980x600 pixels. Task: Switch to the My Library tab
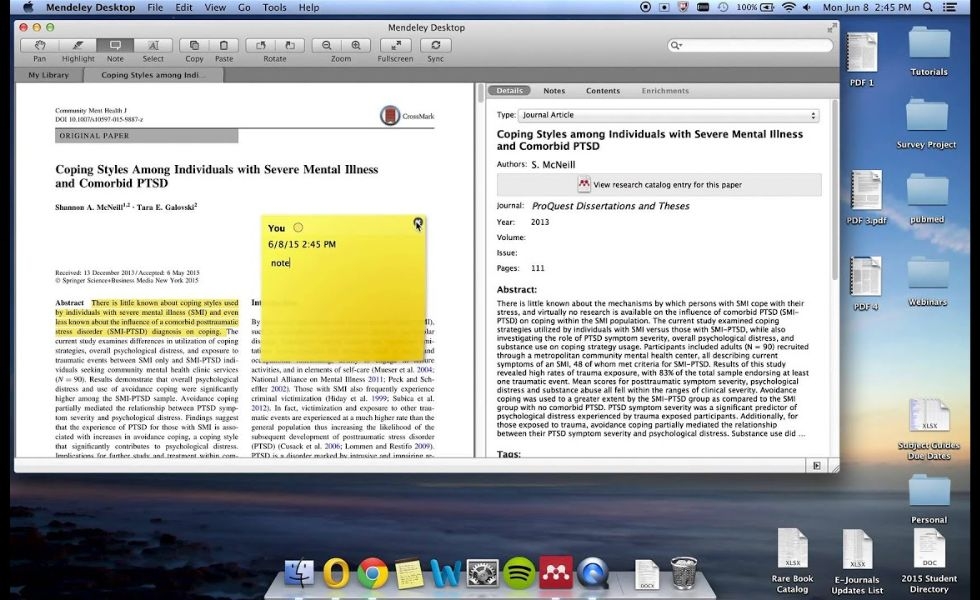click(48, 75)
